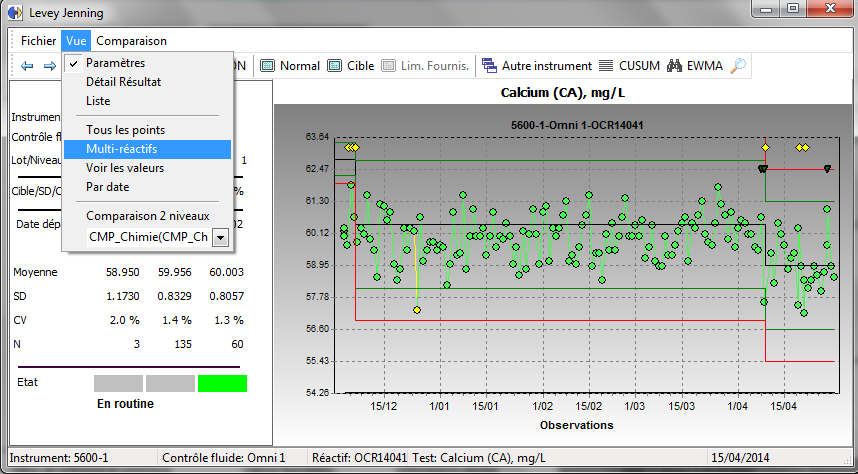Click the back arrow toolbar icon
858x474 pixels.
[27, 66]
